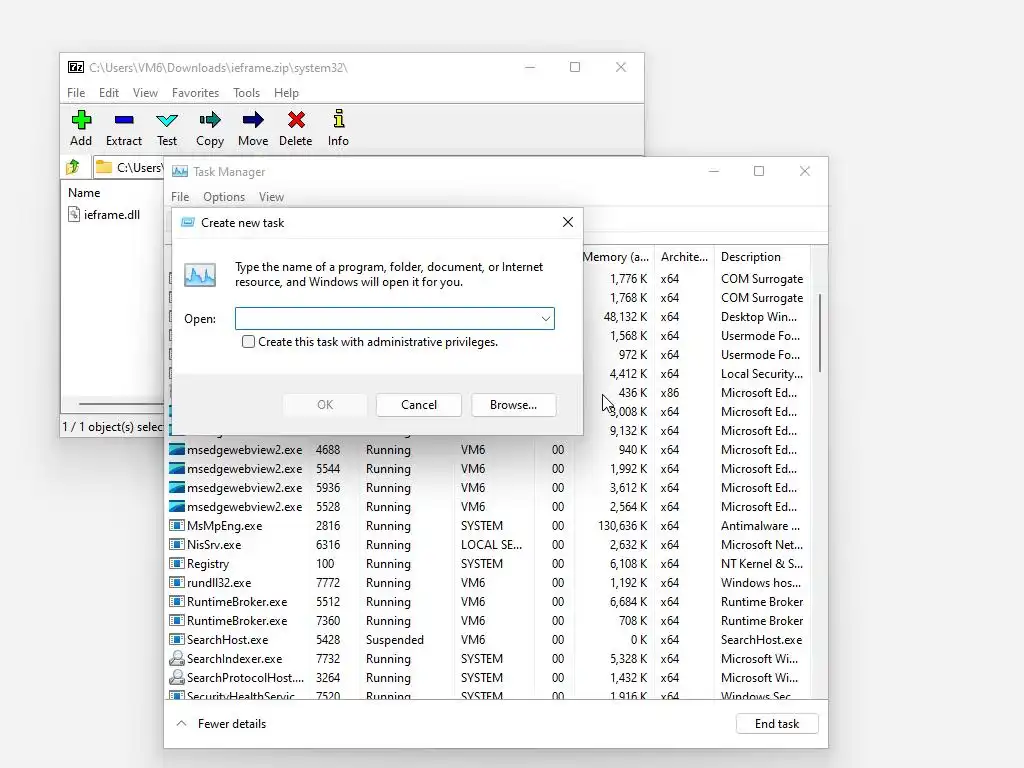Open Task Manager Options menu
Viewport: 1024px width, 768px height.
[224, 197]
